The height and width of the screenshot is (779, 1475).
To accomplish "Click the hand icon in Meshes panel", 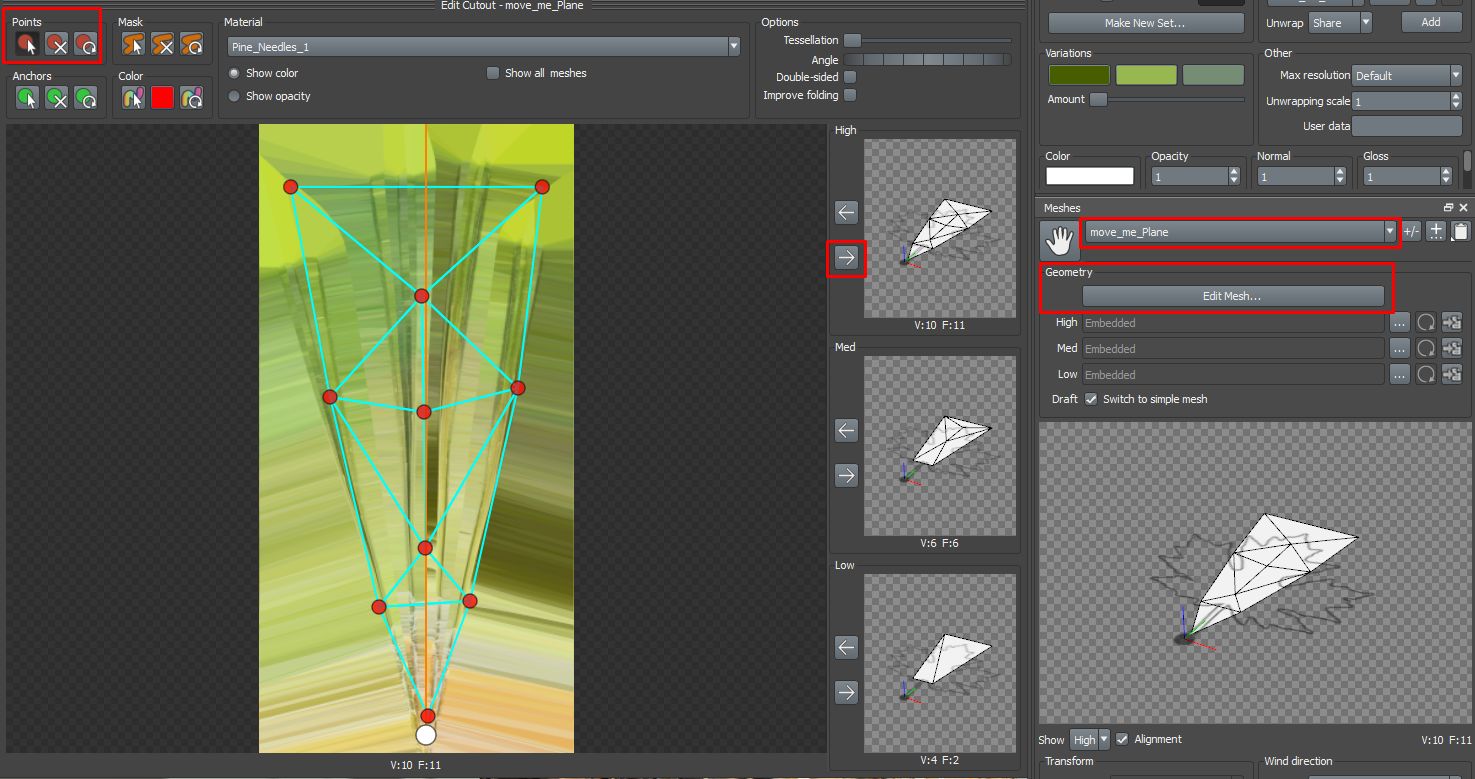I will 1059,240.
